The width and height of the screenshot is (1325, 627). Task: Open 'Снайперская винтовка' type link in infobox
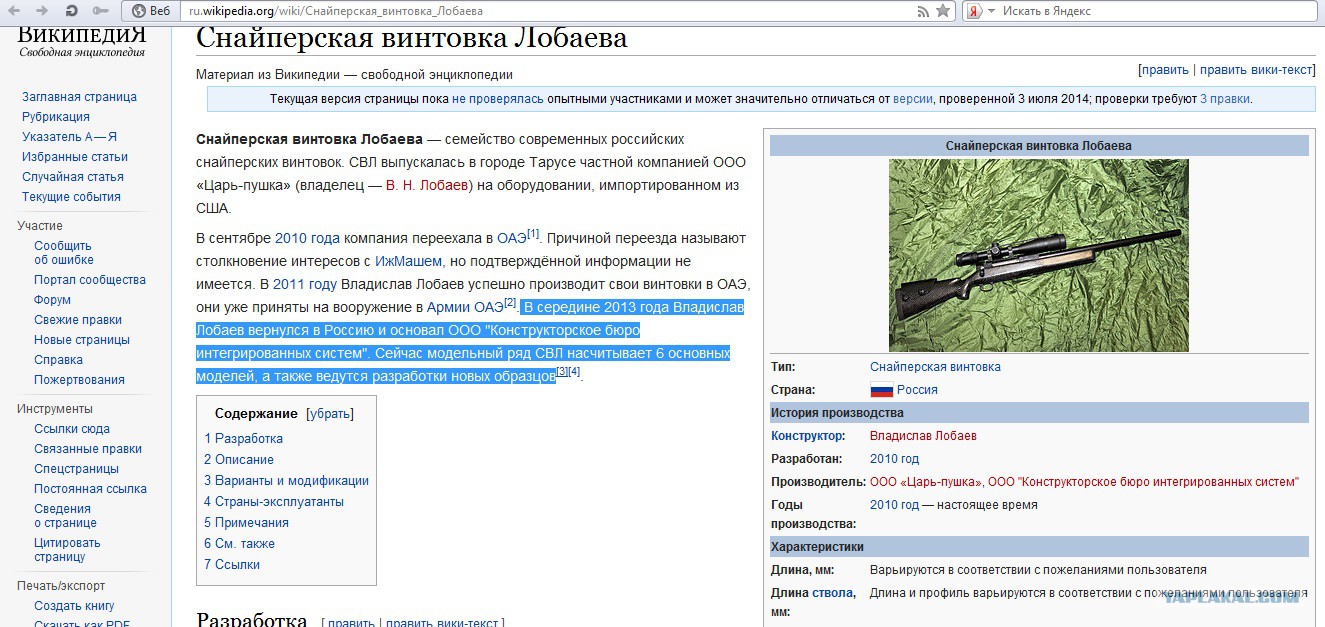pos(935,367)
